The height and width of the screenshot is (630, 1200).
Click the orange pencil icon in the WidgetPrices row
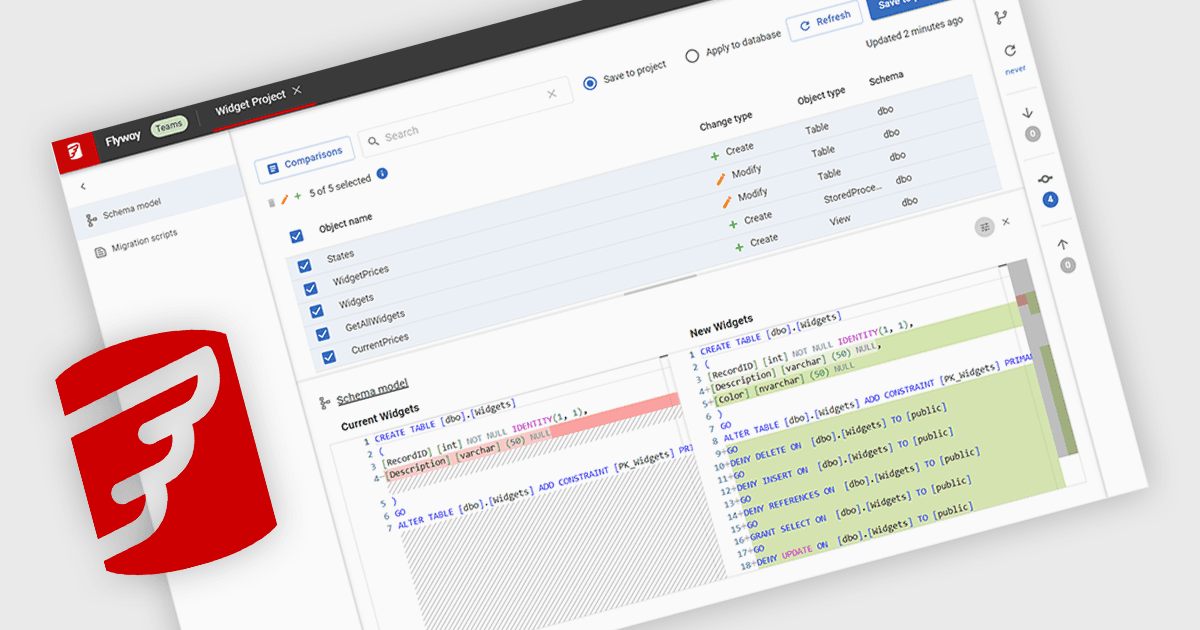click(721, 179)
